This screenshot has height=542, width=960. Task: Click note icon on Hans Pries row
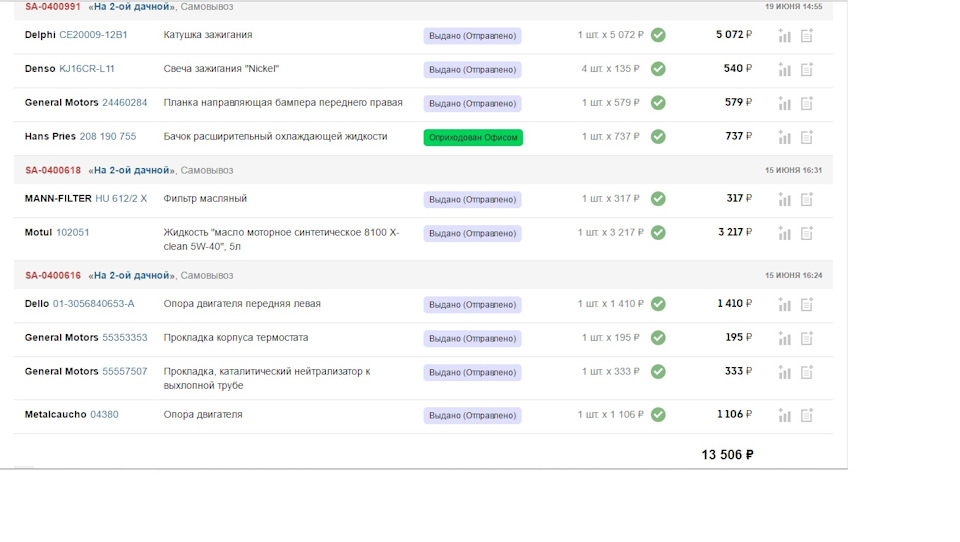[807, 138]
